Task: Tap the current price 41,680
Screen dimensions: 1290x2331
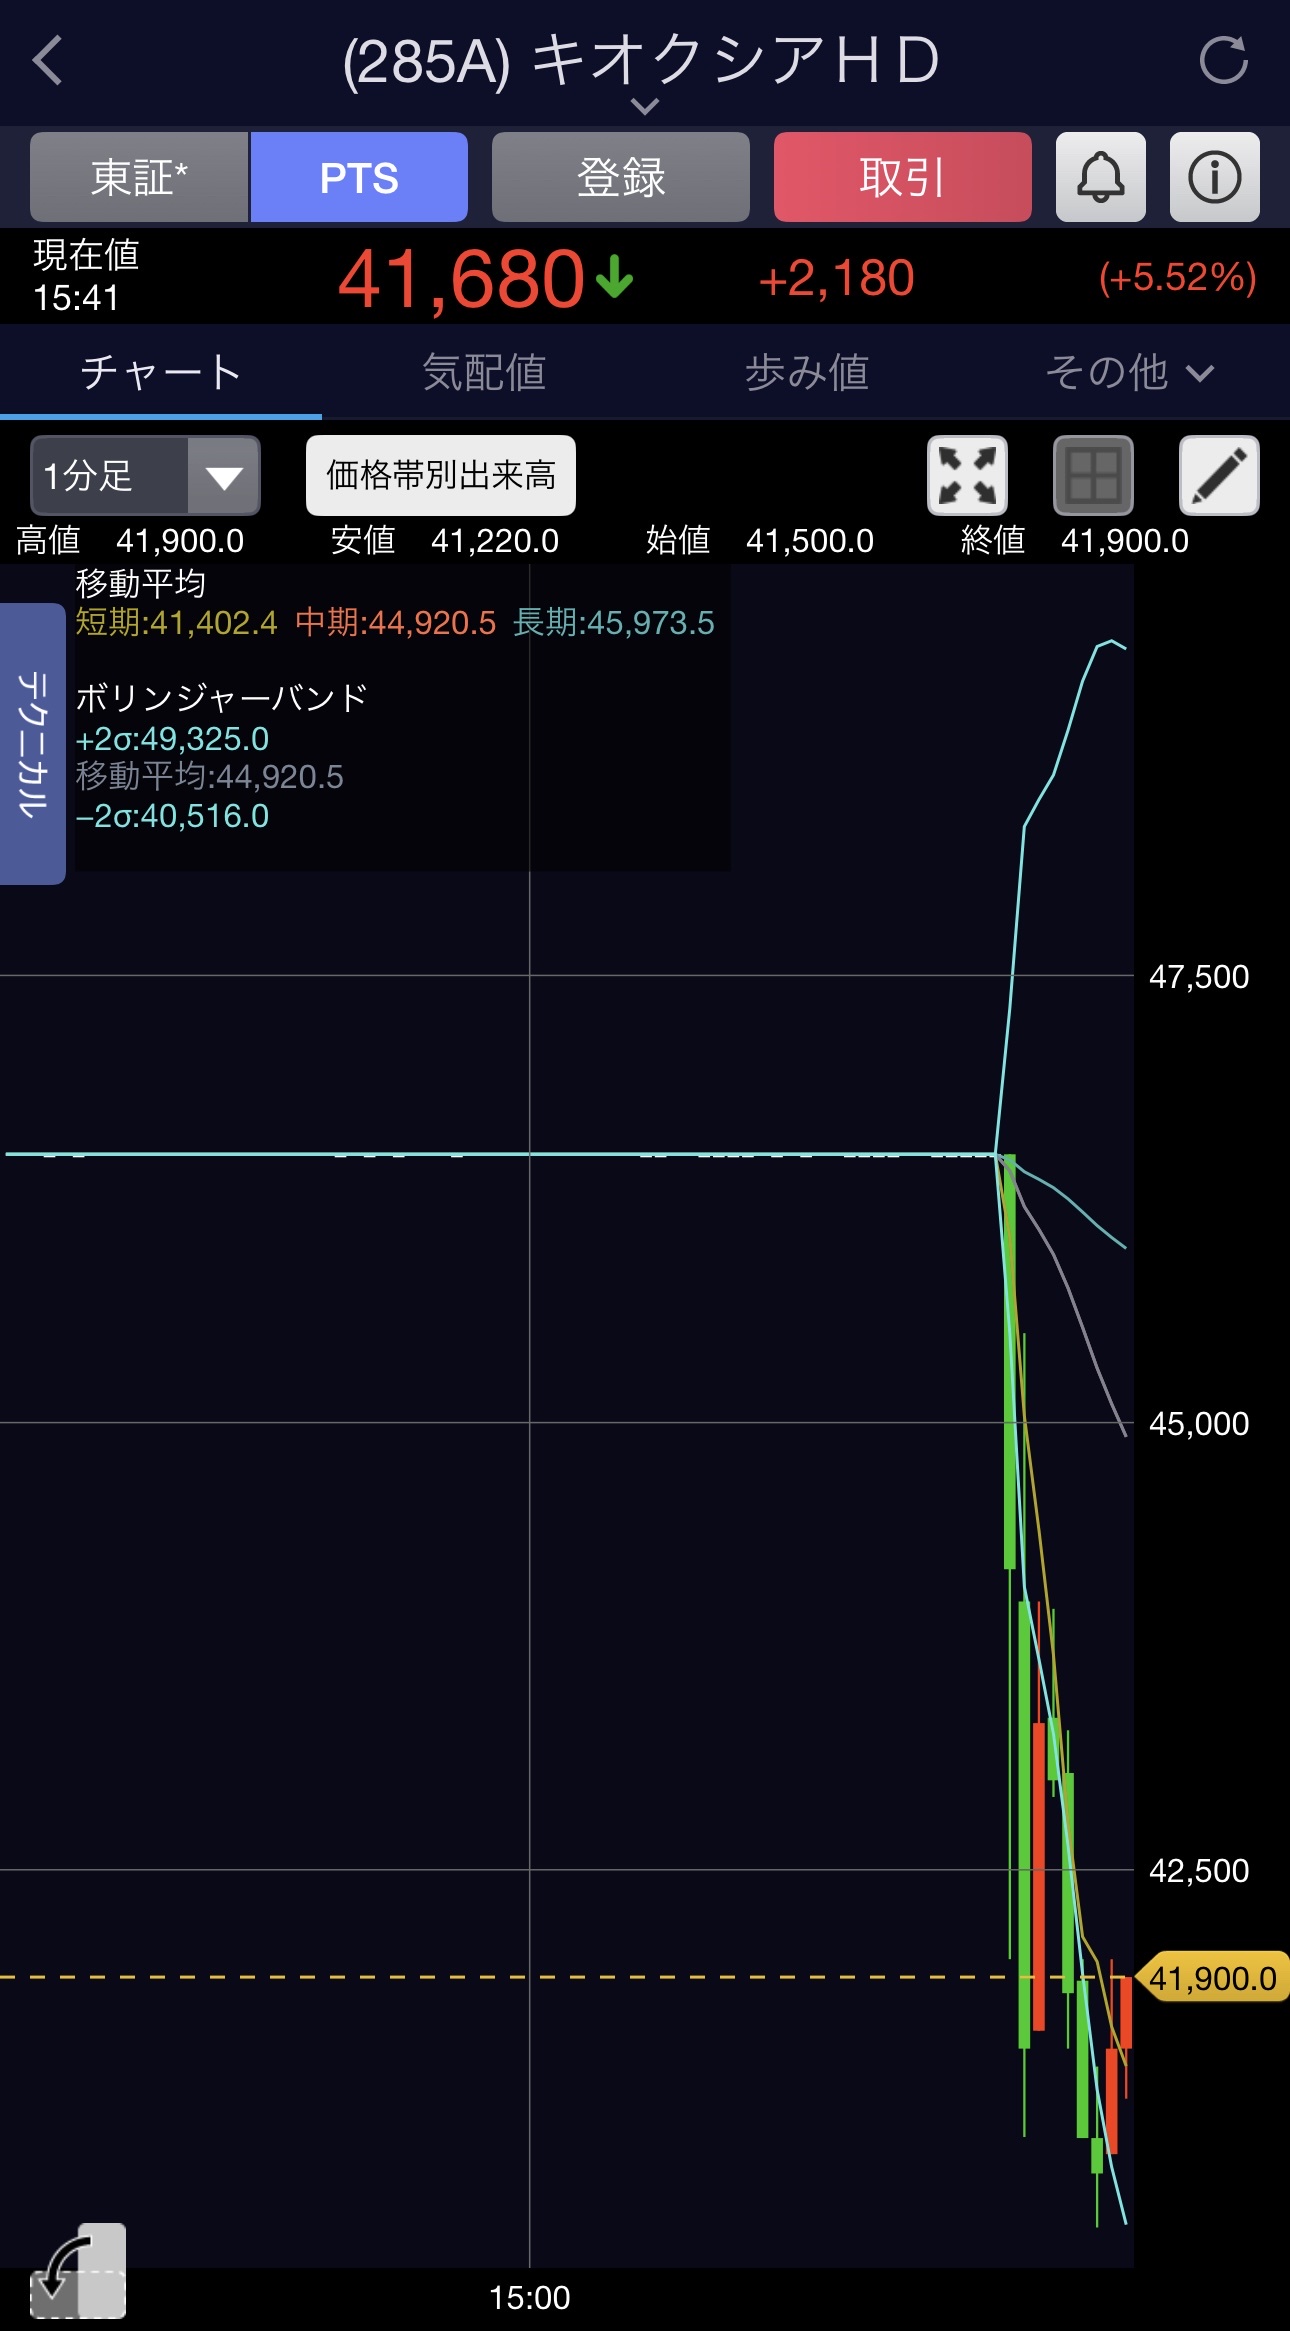Action: (461, 278)
